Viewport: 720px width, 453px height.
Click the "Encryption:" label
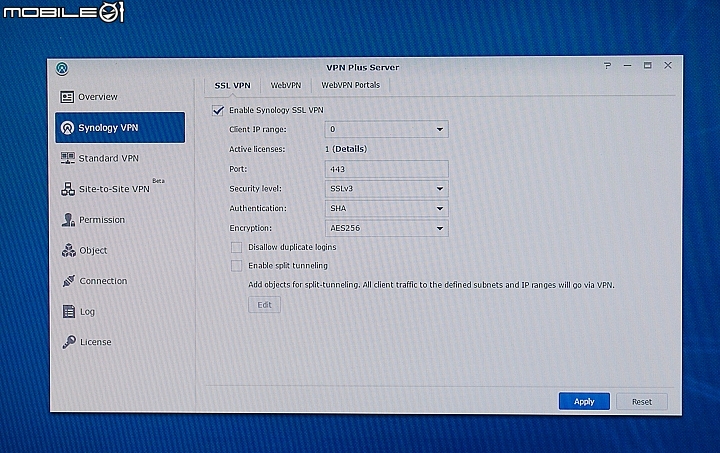pos(250,228)
